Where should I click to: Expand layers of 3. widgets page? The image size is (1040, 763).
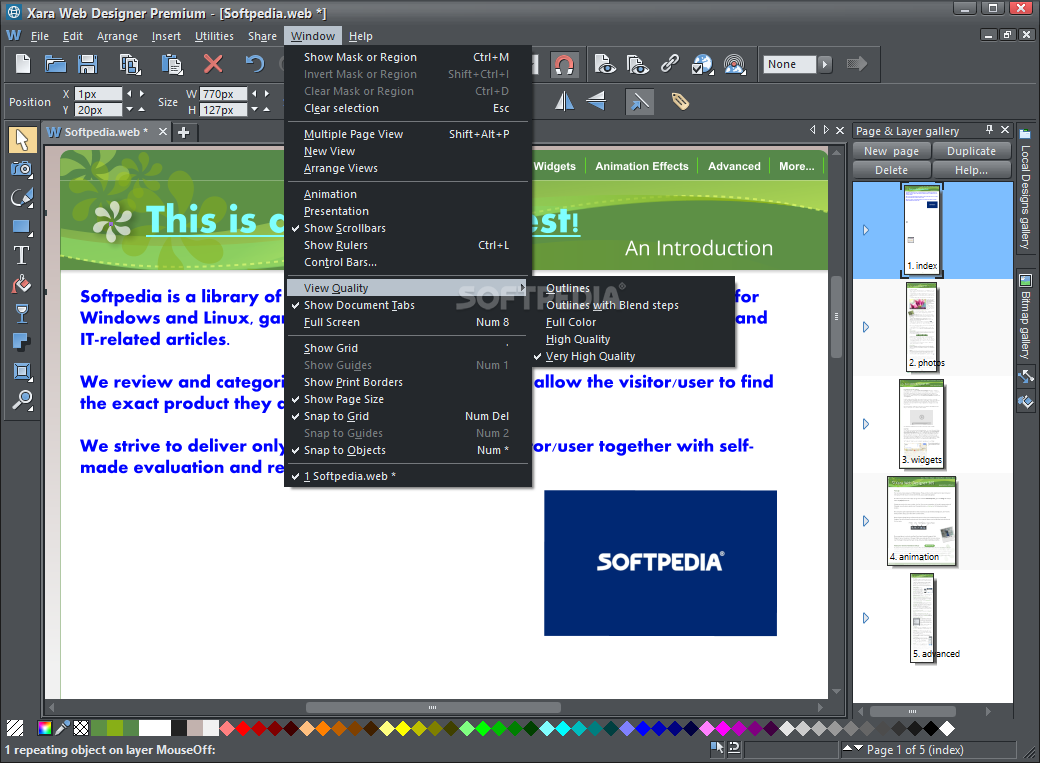tap(866, 424)
